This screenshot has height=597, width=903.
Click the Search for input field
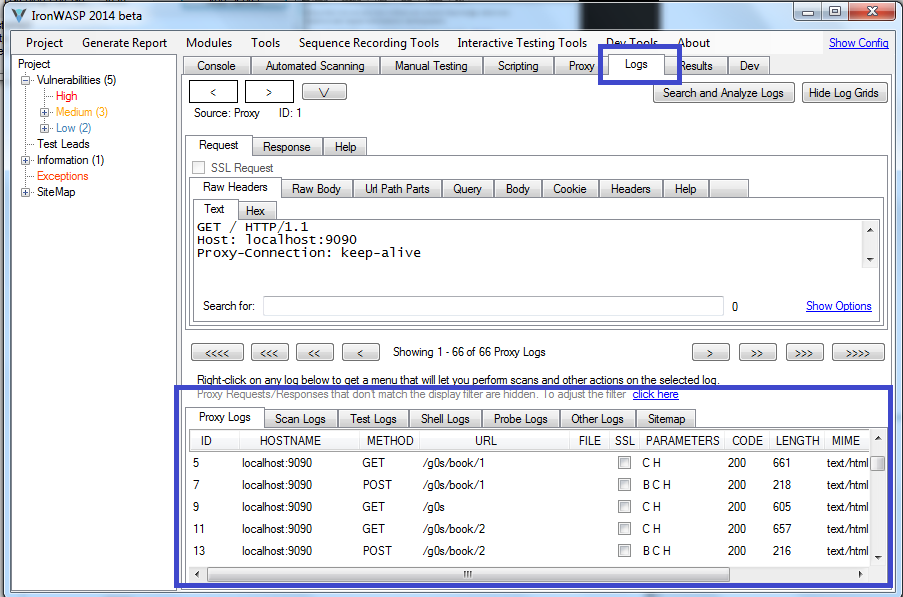pyautogui.click(x=494, y=306)
